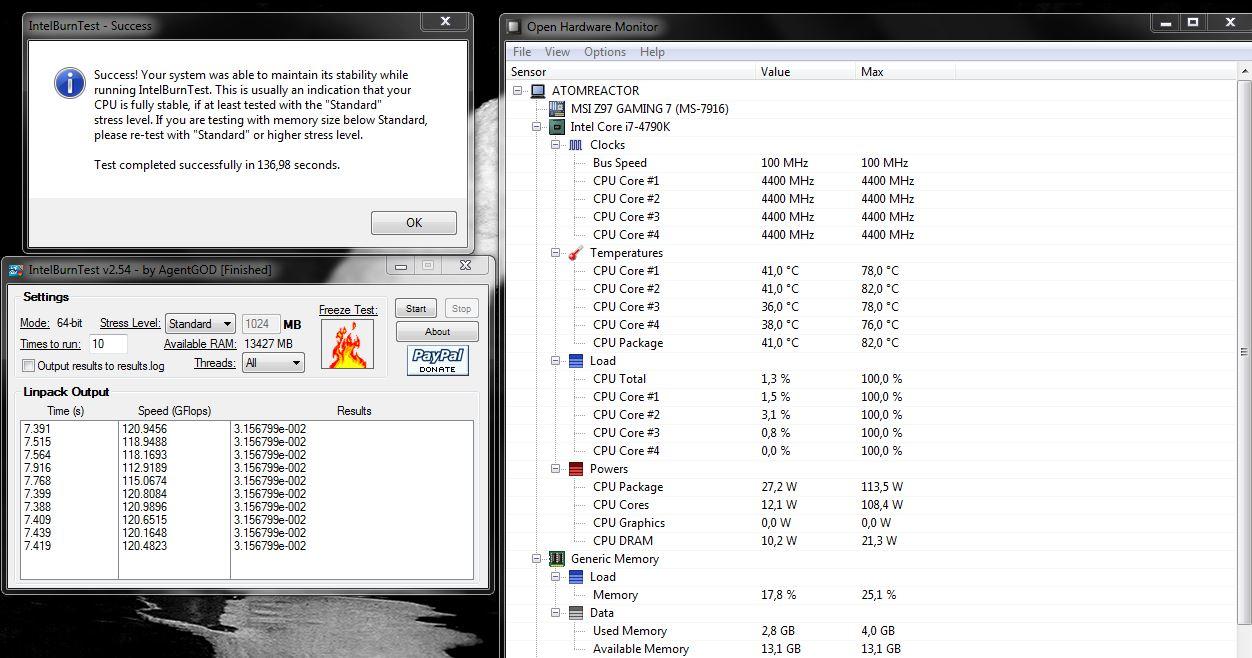Click the About button

437,332
